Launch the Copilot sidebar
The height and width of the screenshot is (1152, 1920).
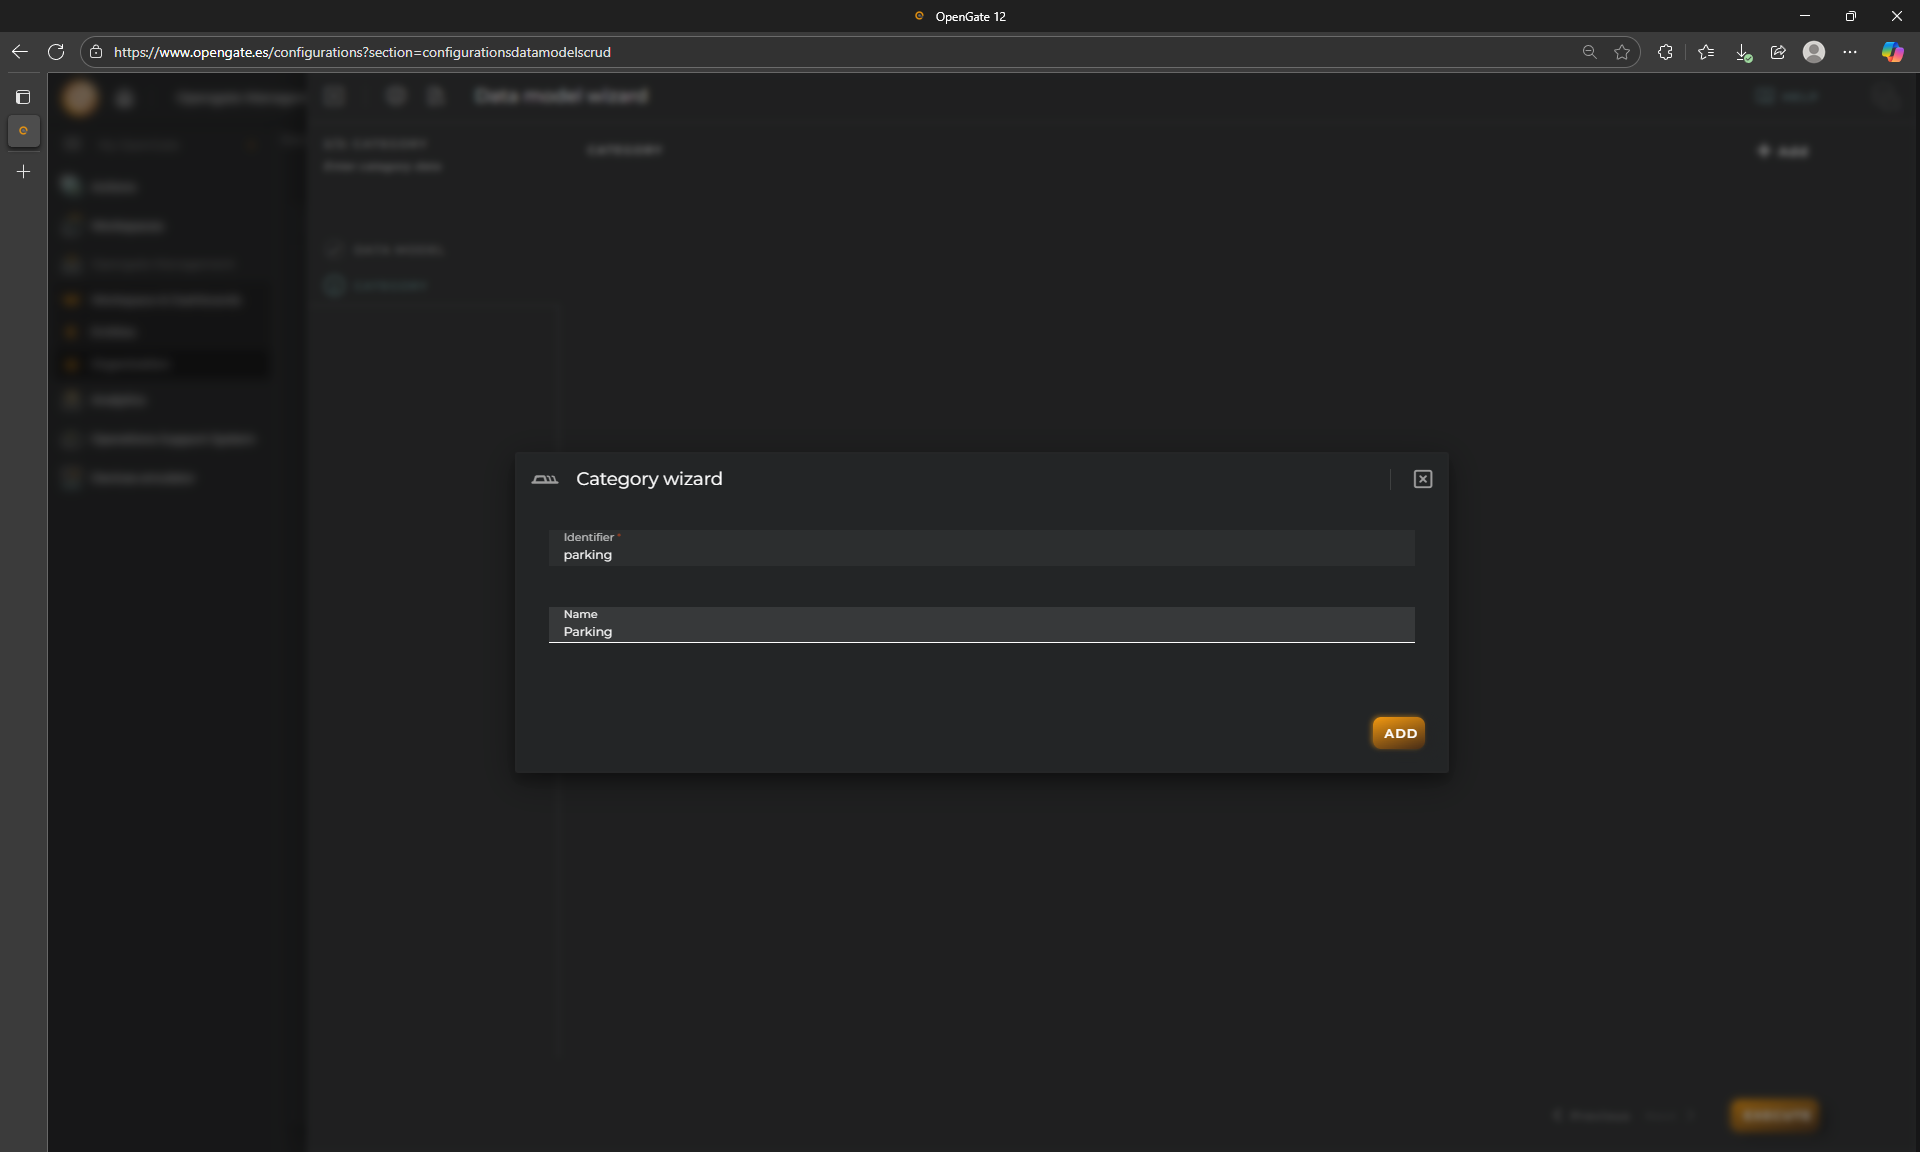[1892, 52]
